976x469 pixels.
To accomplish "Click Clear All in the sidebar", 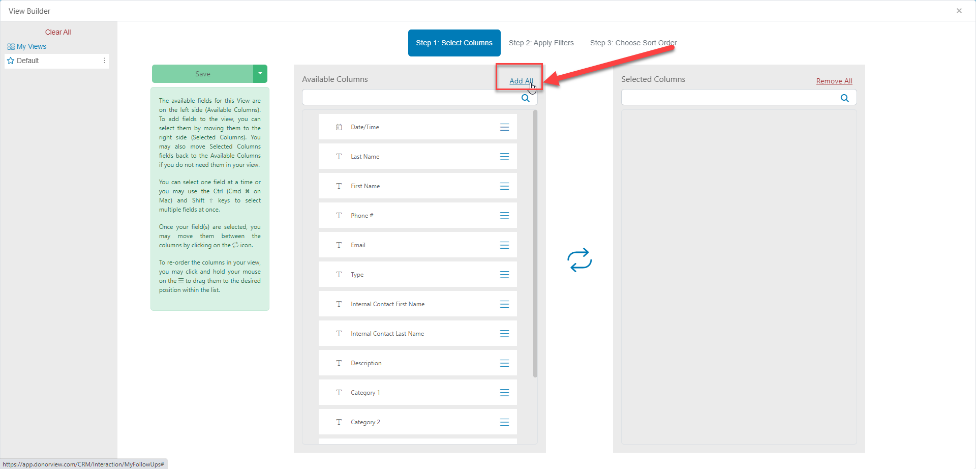I will pyautogui.click(x=58, y=32).
